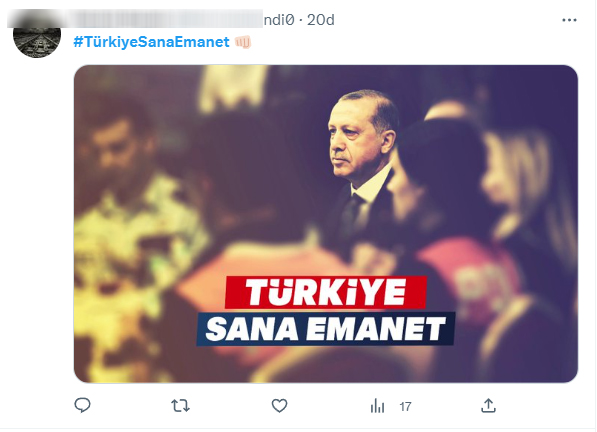Click the pale banner at photo's top
This screenshot has height=432, width=597.
[234, 88]
